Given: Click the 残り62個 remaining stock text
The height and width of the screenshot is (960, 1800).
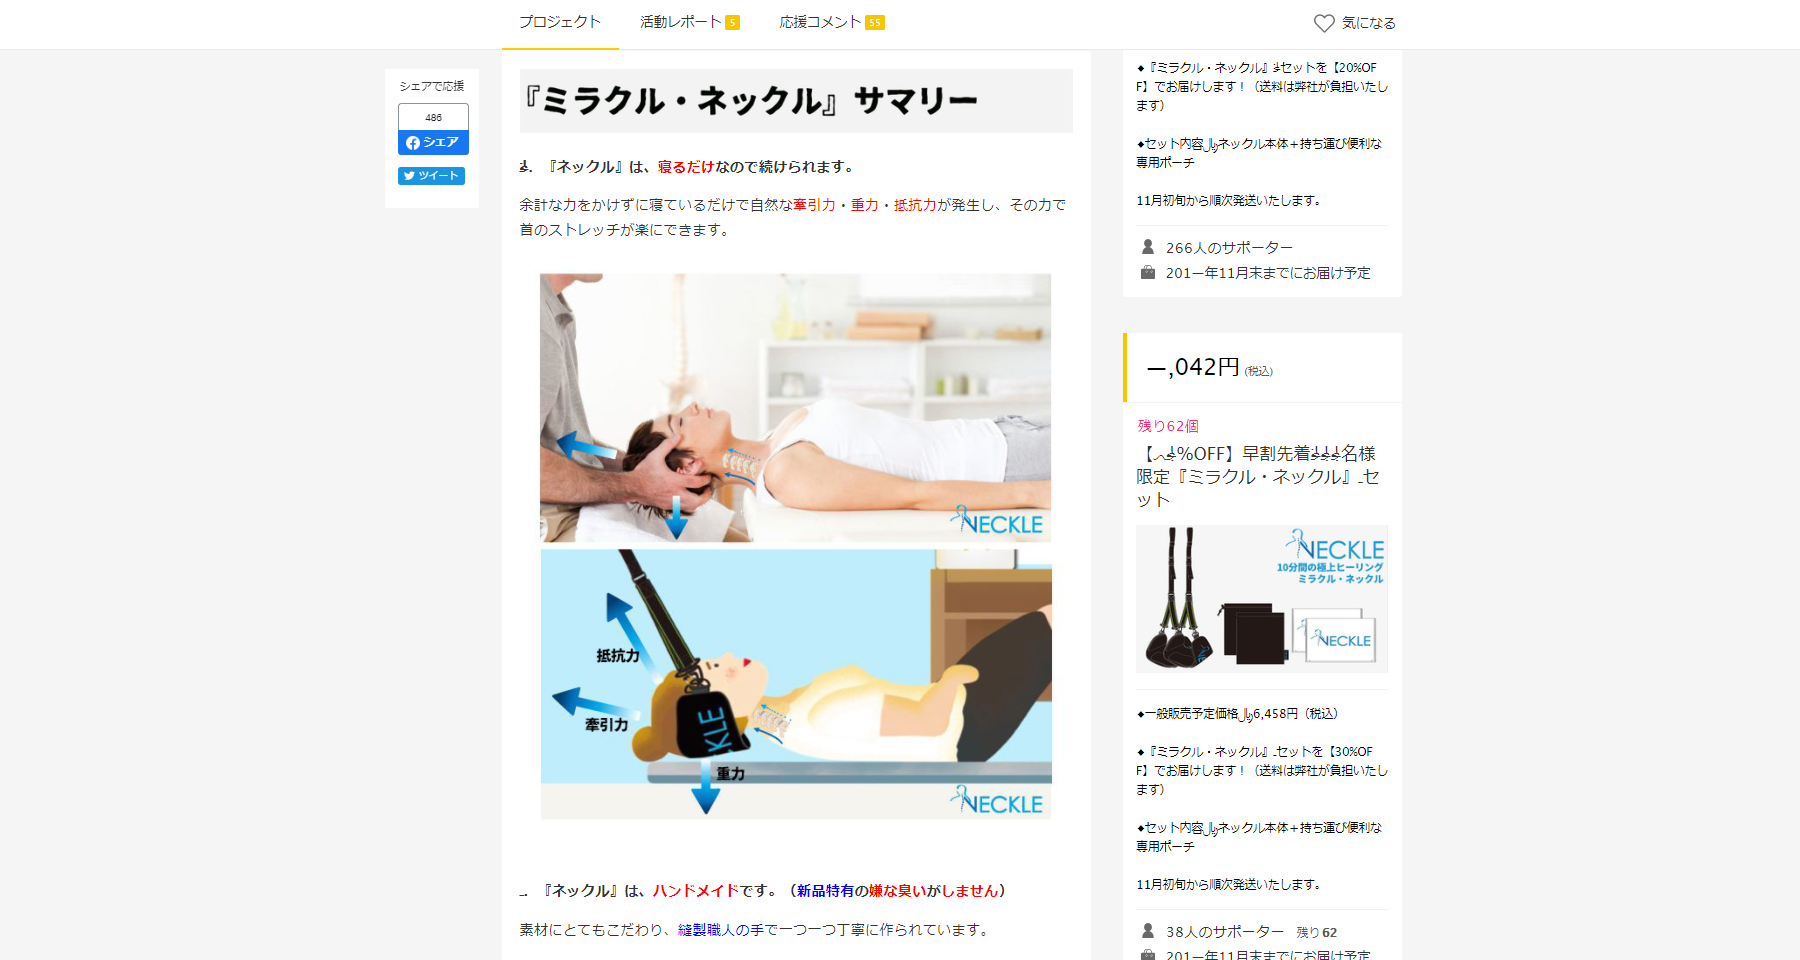Looking at the screenshot, I should point(1167,426).
